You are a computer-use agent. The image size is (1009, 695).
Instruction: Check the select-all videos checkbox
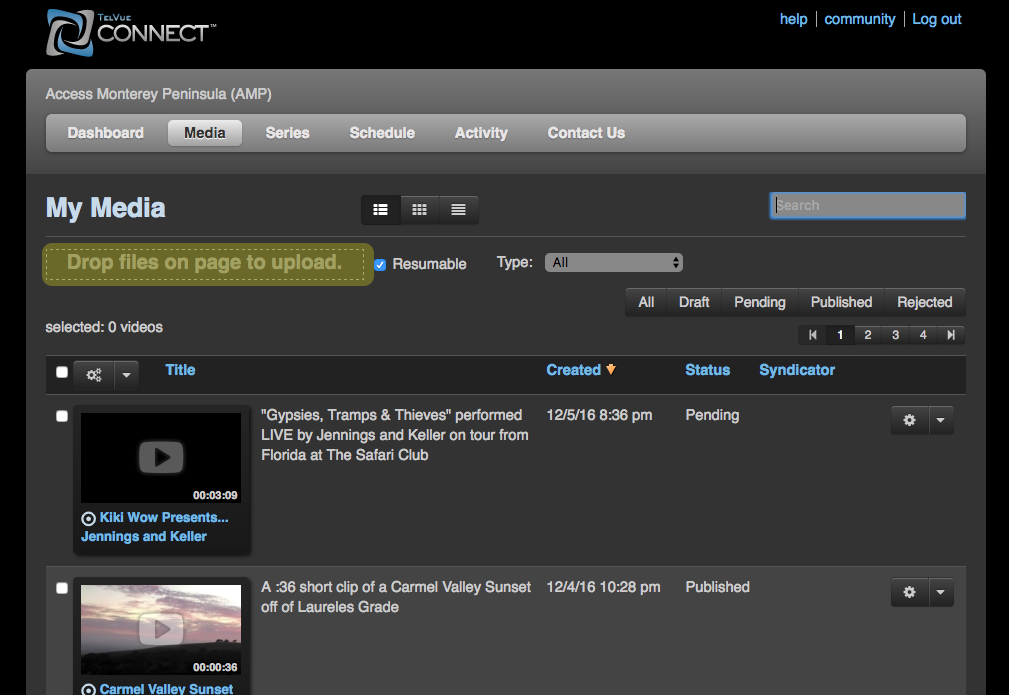tap(62, 372)
